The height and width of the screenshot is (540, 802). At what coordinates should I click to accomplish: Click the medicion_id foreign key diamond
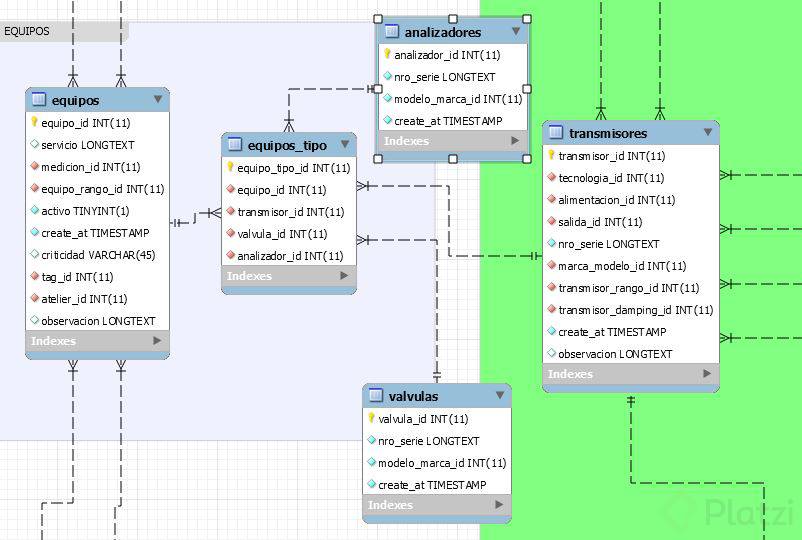[34, 166]
